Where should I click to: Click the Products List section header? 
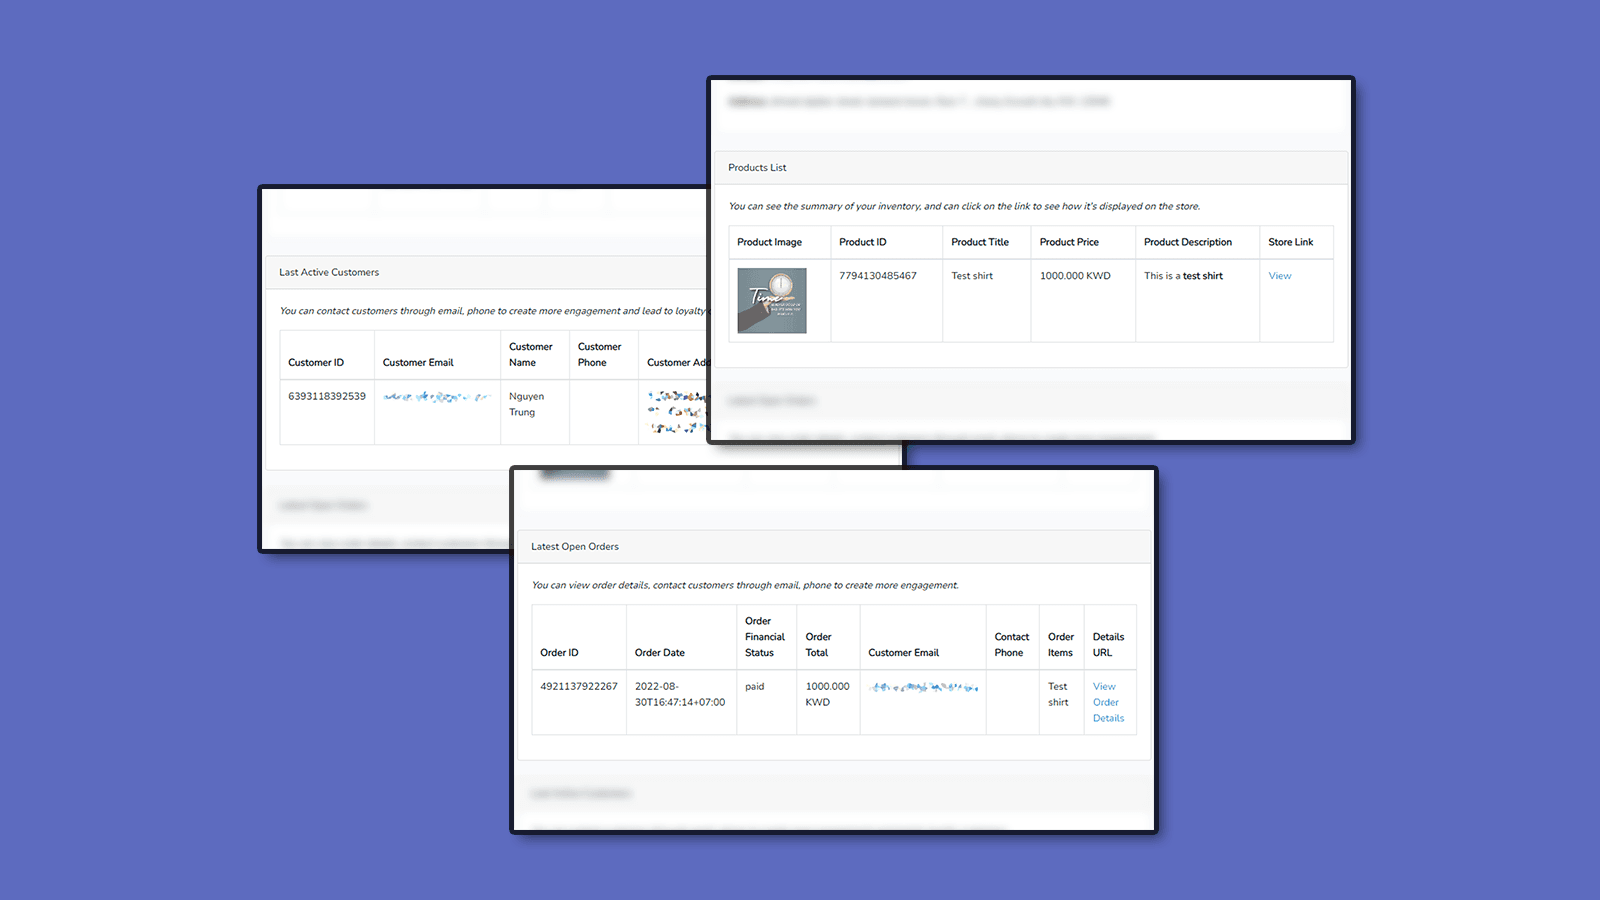click(x=757, y=167)
